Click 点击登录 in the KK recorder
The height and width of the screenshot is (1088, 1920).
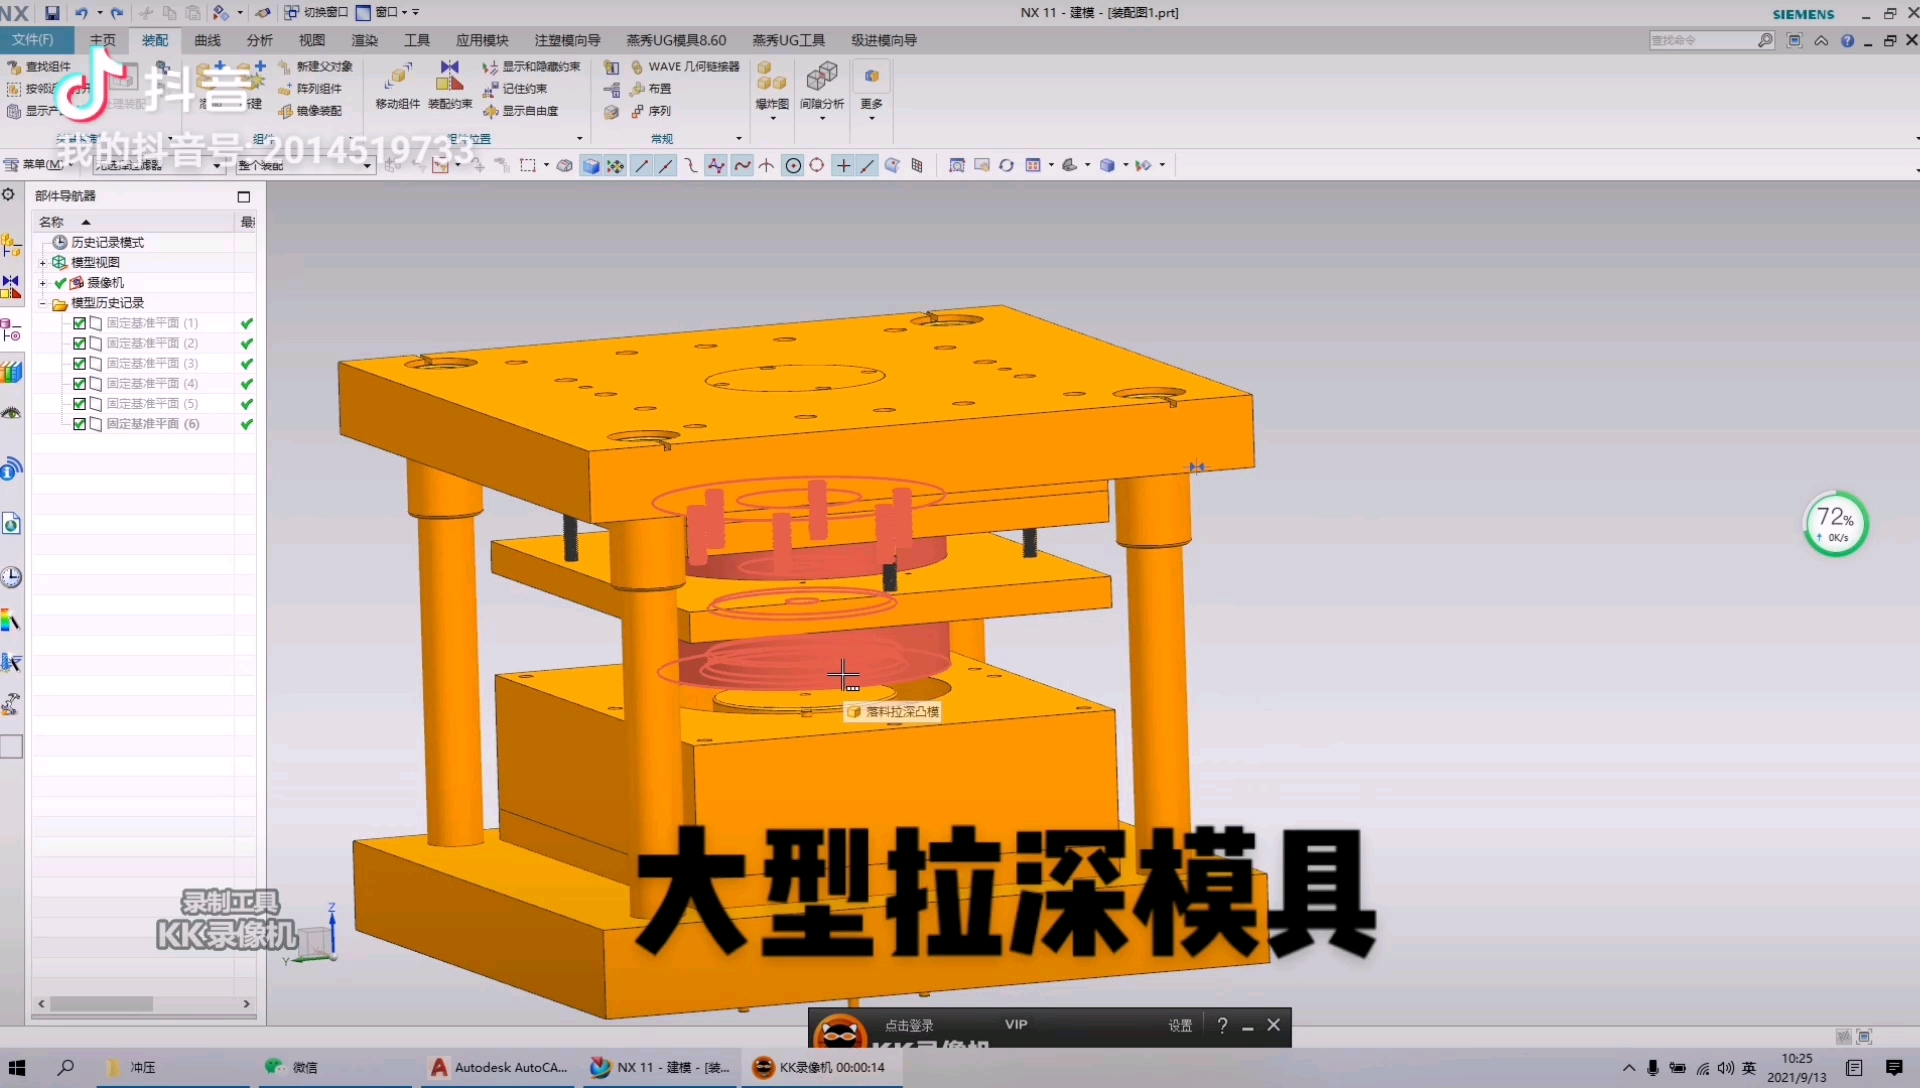(x=908, y=1025)
